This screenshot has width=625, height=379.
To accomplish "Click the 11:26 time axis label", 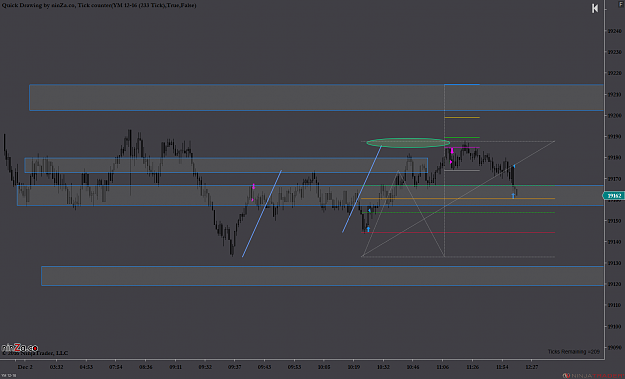I will click(472, 367).
